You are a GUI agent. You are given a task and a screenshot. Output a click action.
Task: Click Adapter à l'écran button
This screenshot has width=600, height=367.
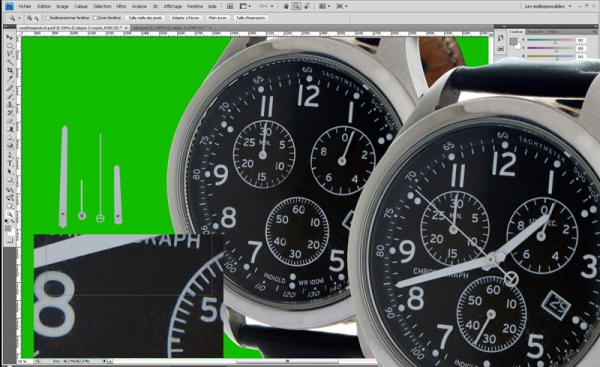coord(186,18)
